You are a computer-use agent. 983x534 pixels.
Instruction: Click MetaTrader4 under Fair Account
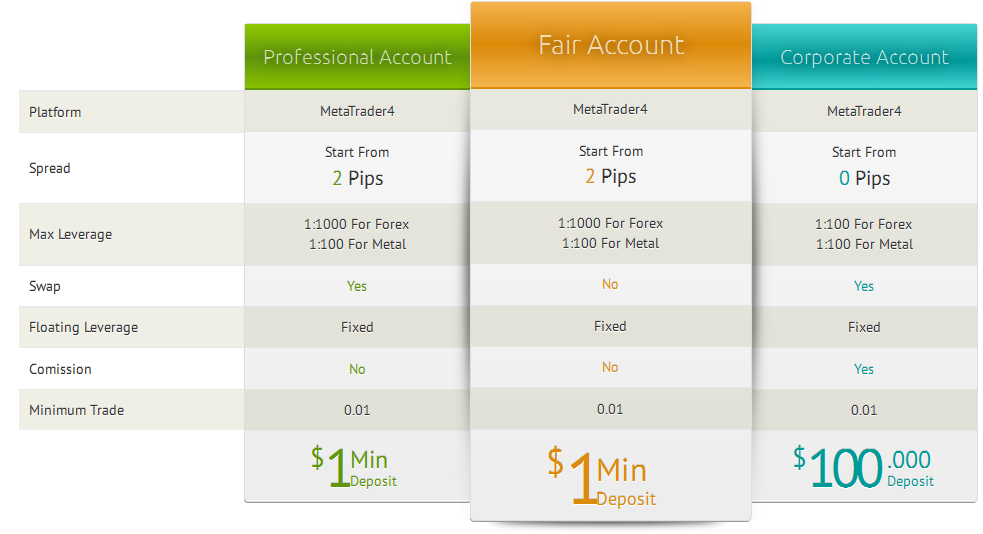tap(610, 109)
